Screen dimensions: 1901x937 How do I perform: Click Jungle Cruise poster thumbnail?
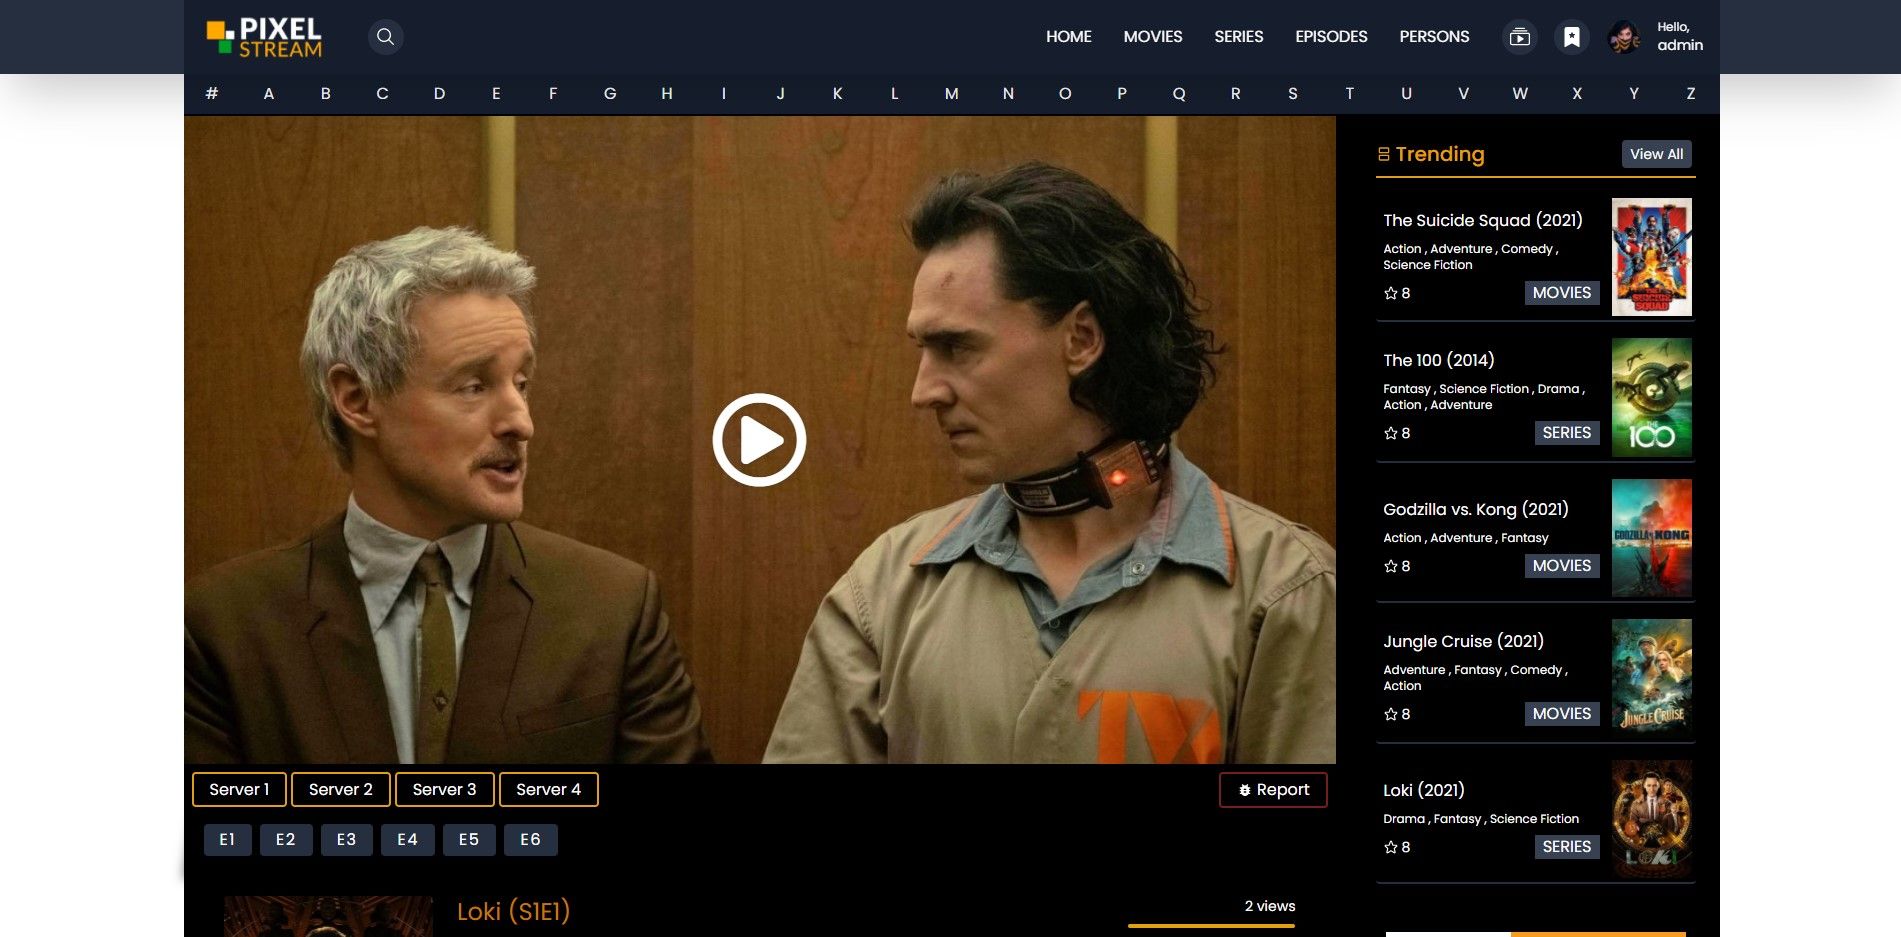tap(1652, 678)
